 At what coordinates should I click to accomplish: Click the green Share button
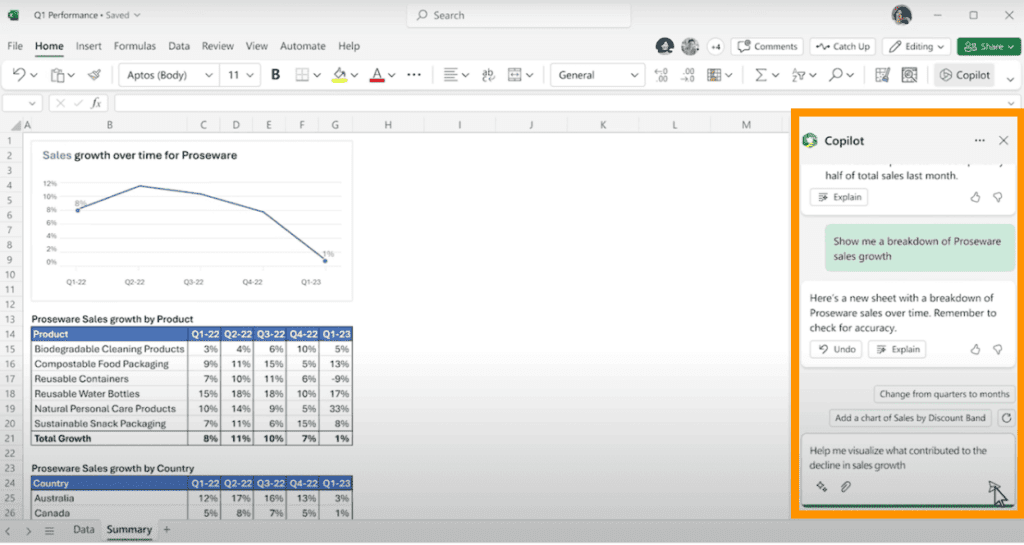[988, 46]
